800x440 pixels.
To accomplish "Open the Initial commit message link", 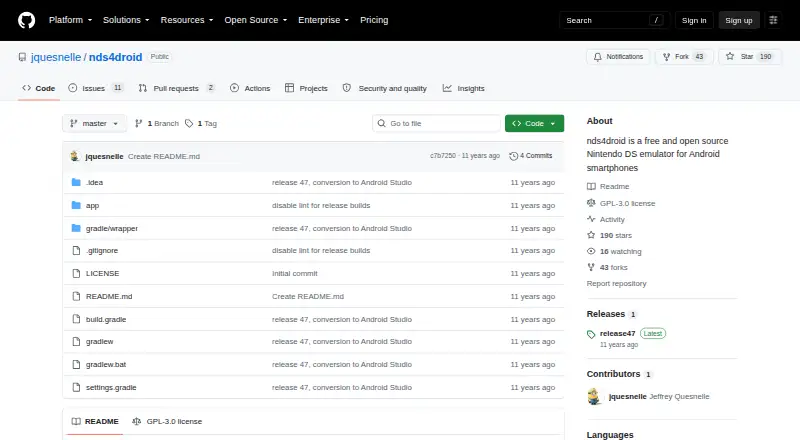I will click(294, 274).
